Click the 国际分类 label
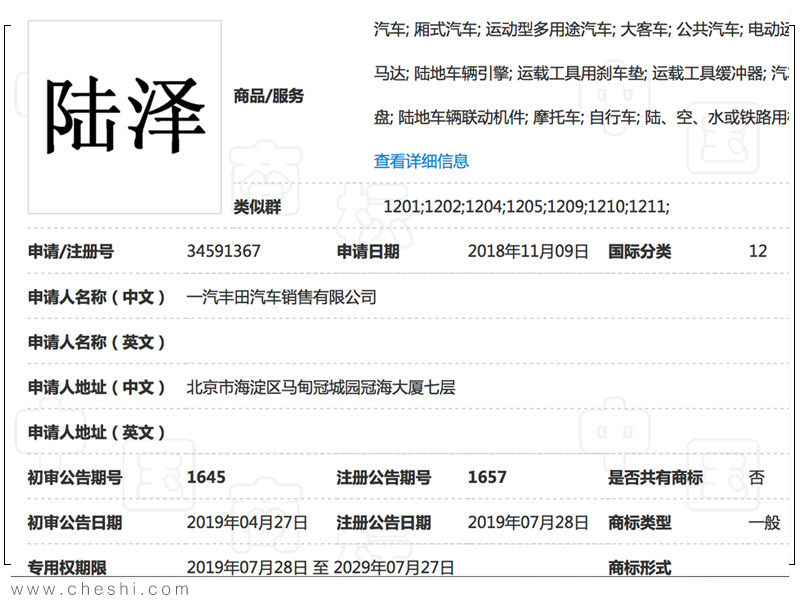The image size is (800, 600). [x=639, y=252]
